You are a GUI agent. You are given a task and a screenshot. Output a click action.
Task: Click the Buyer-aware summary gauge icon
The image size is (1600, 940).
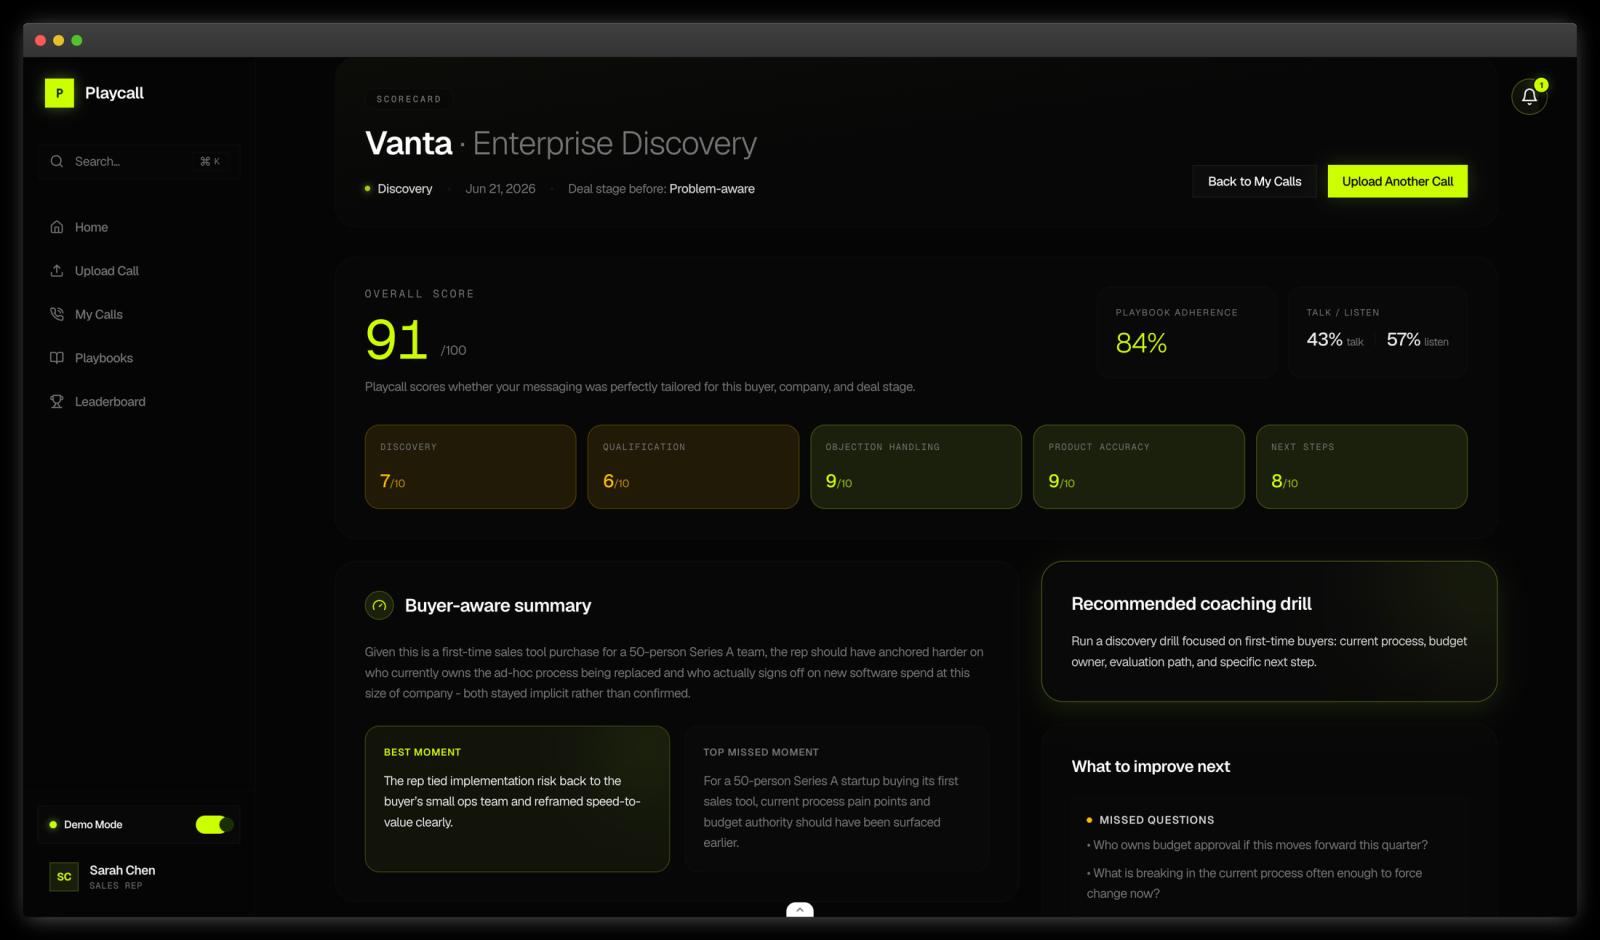pos(379,605)
